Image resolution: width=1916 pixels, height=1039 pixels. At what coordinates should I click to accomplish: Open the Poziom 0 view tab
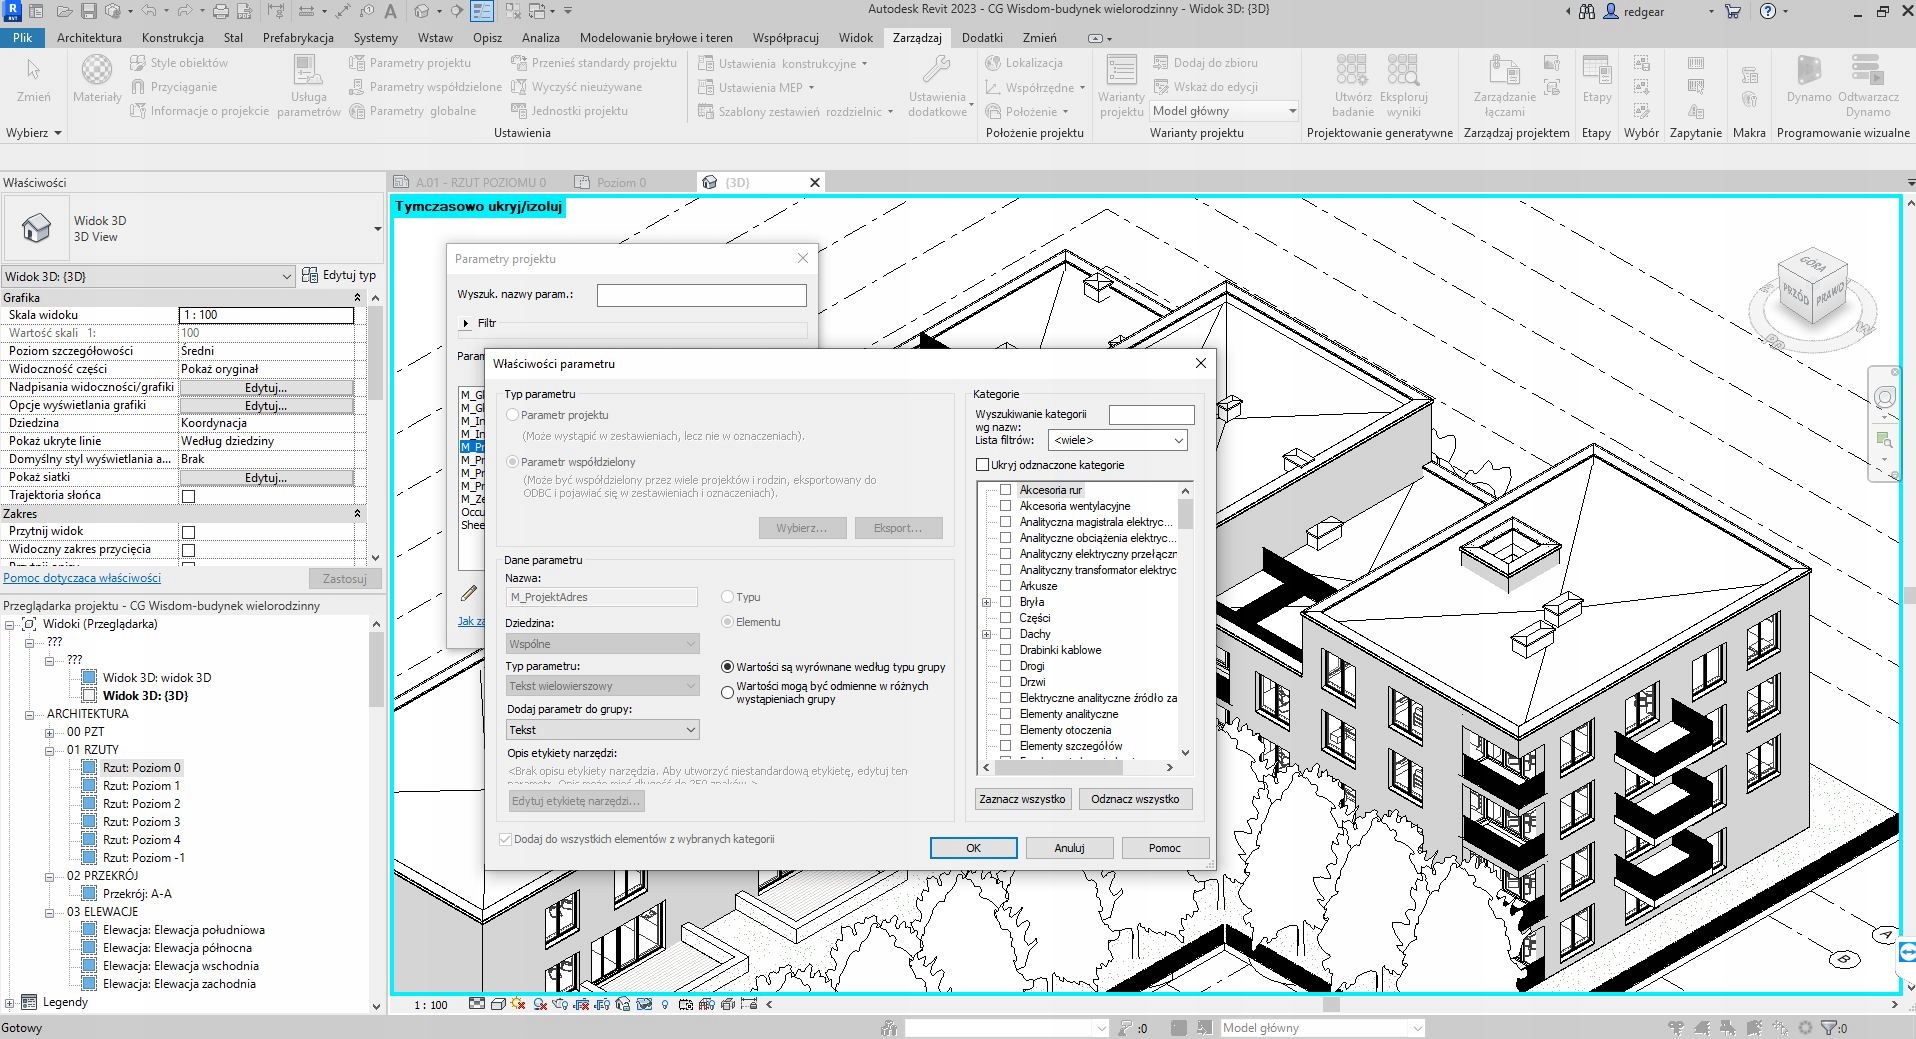coord(621,182)
